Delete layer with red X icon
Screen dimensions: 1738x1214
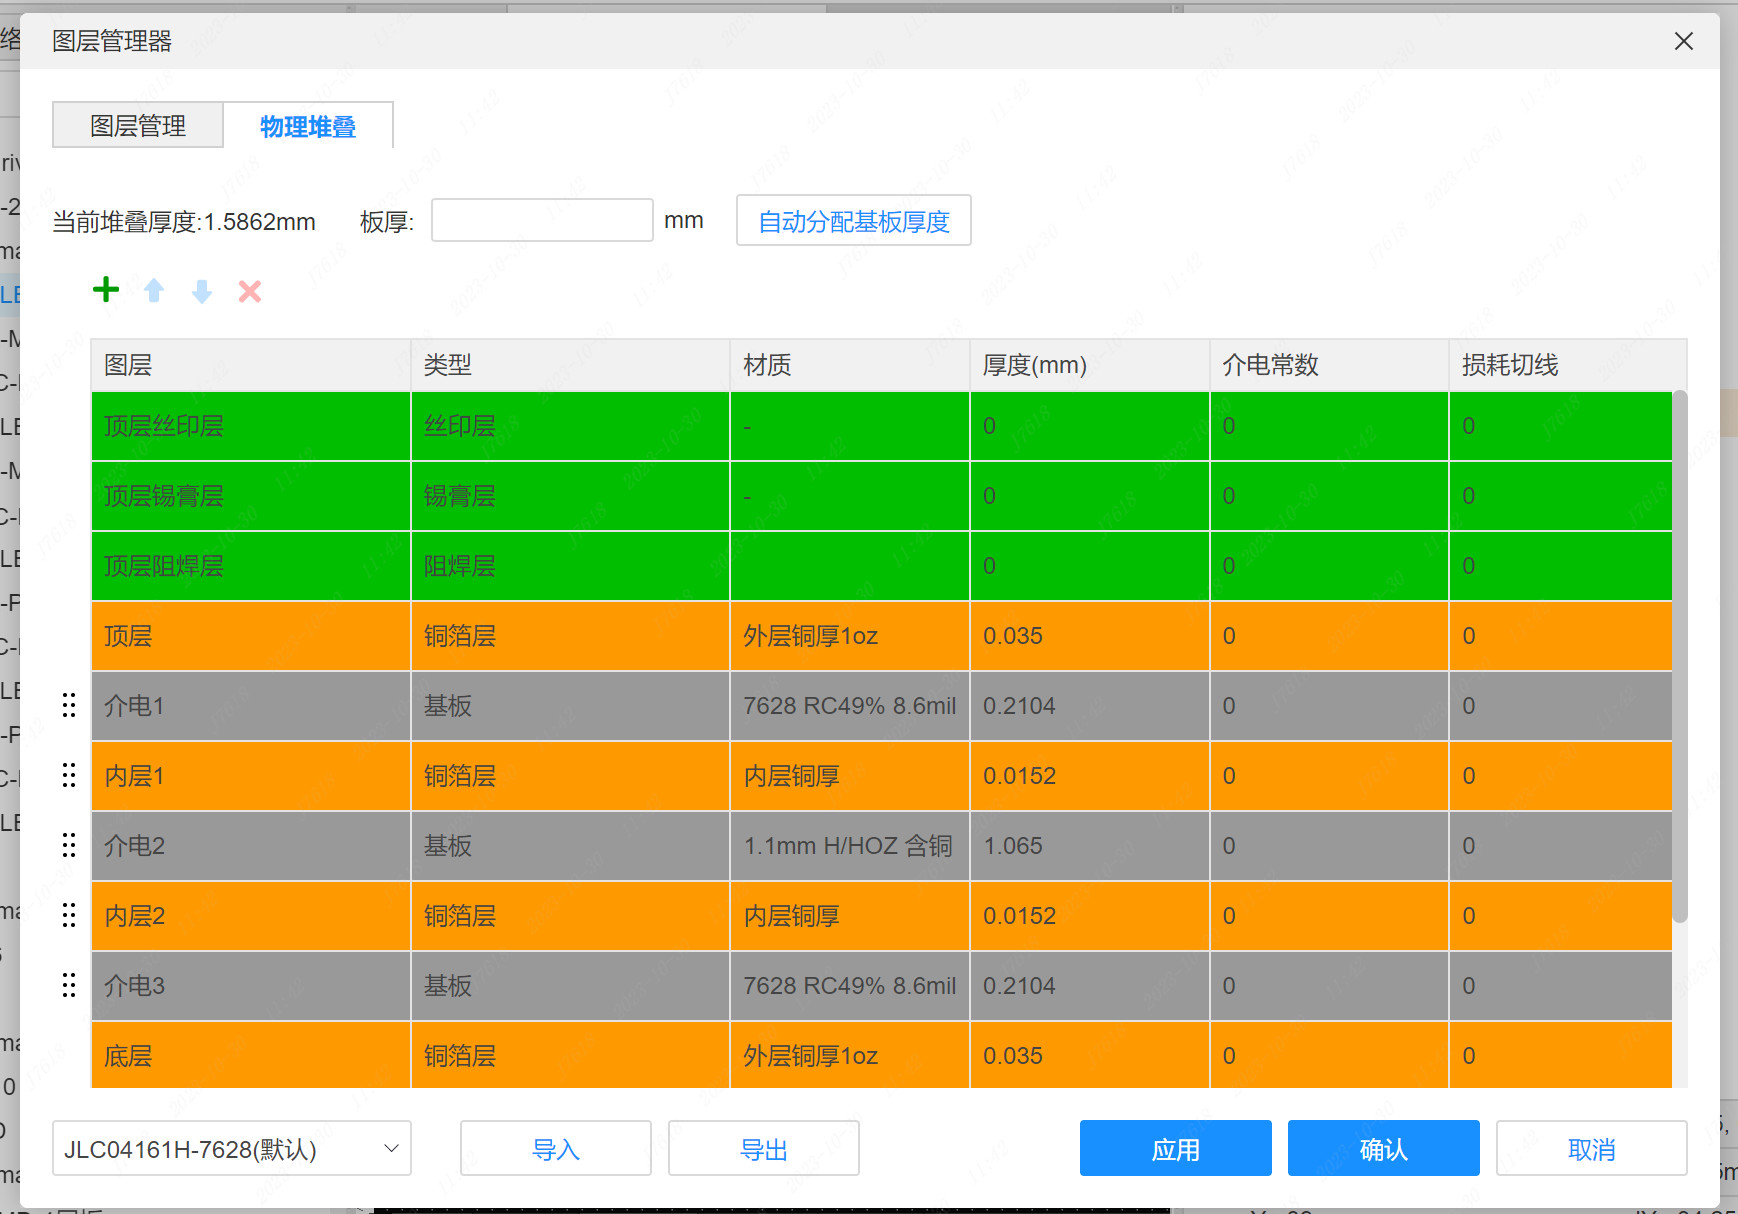250,291
